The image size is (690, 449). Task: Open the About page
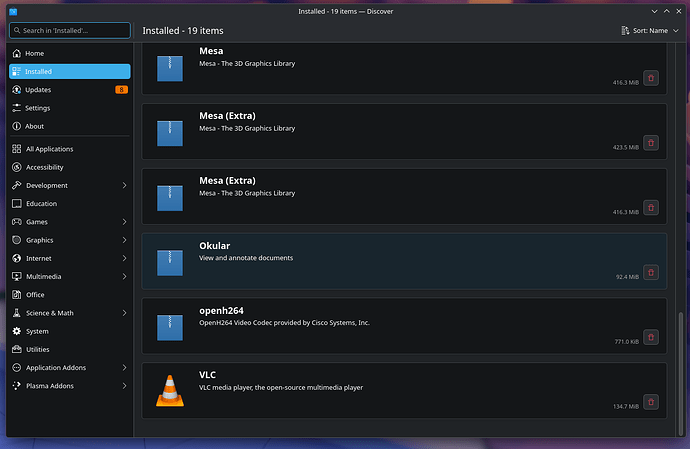click(x=35, y=126)
